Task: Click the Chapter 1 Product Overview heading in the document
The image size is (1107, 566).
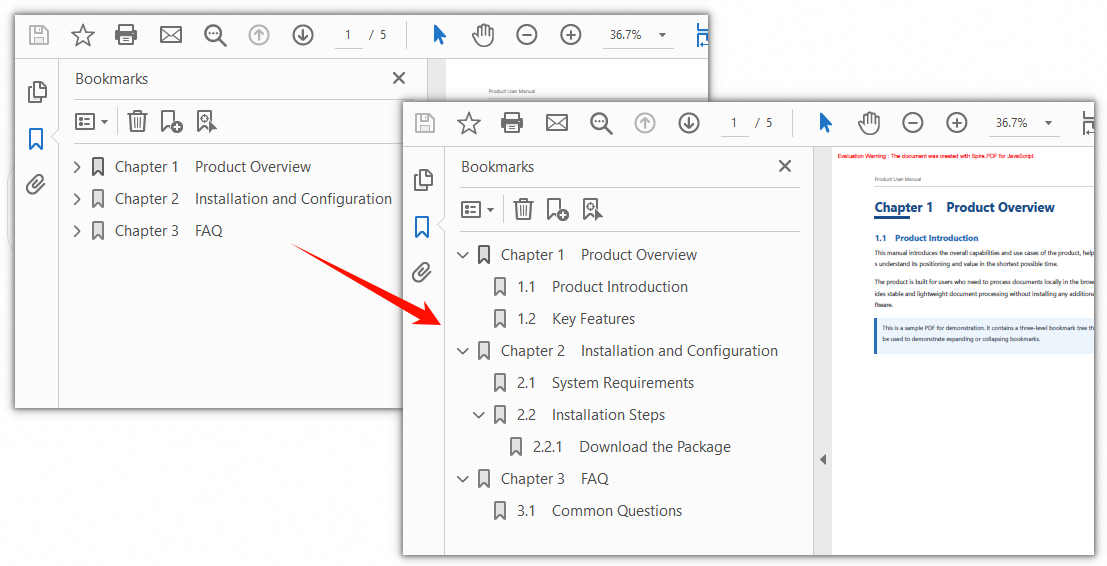Action: (964, 207)
